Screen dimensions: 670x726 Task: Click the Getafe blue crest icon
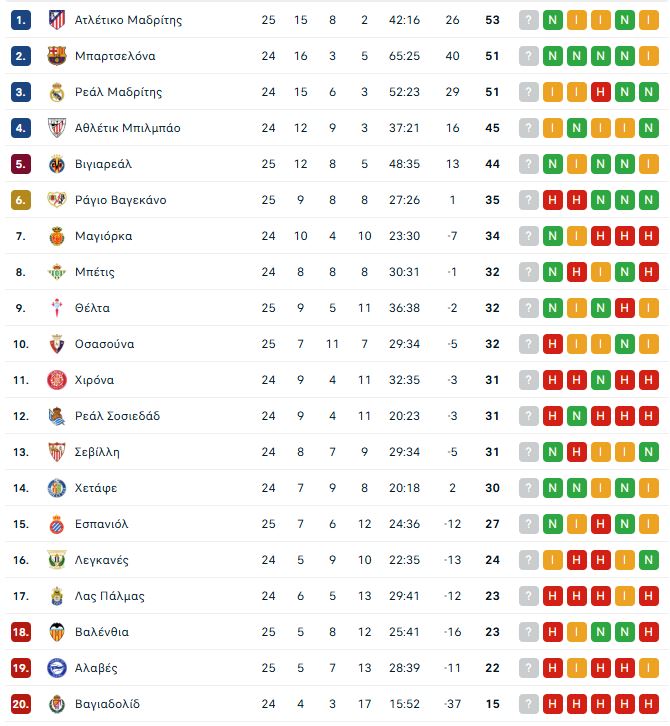(56, 488)
